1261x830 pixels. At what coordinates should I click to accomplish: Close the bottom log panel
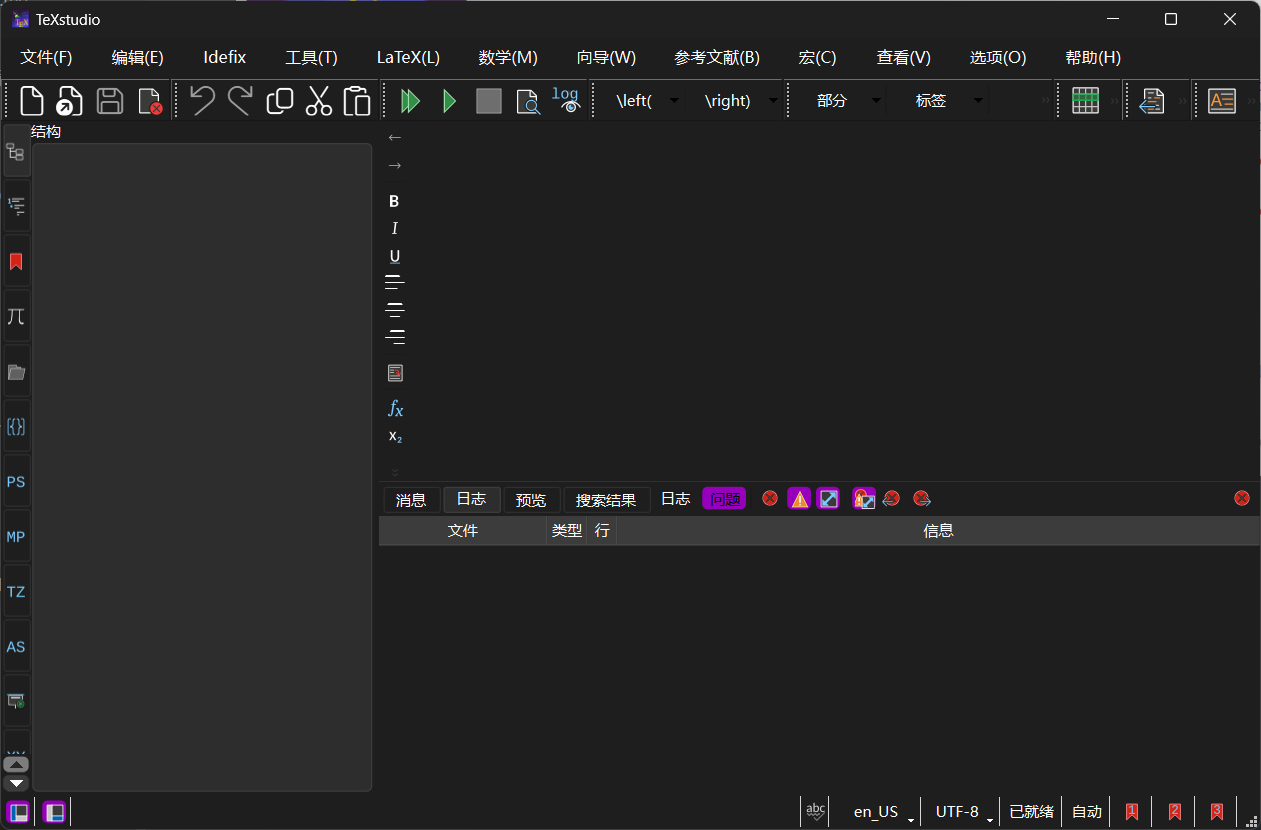click(1242, 498)
